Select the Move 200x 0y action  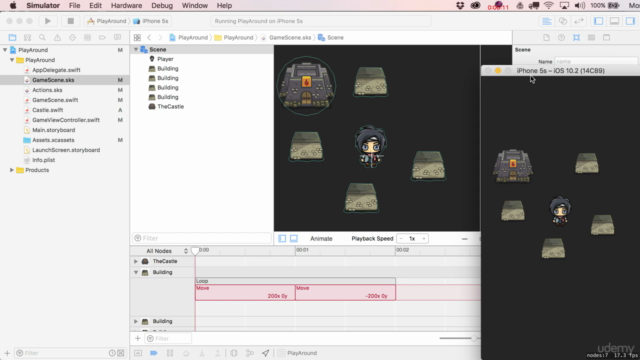245,292
